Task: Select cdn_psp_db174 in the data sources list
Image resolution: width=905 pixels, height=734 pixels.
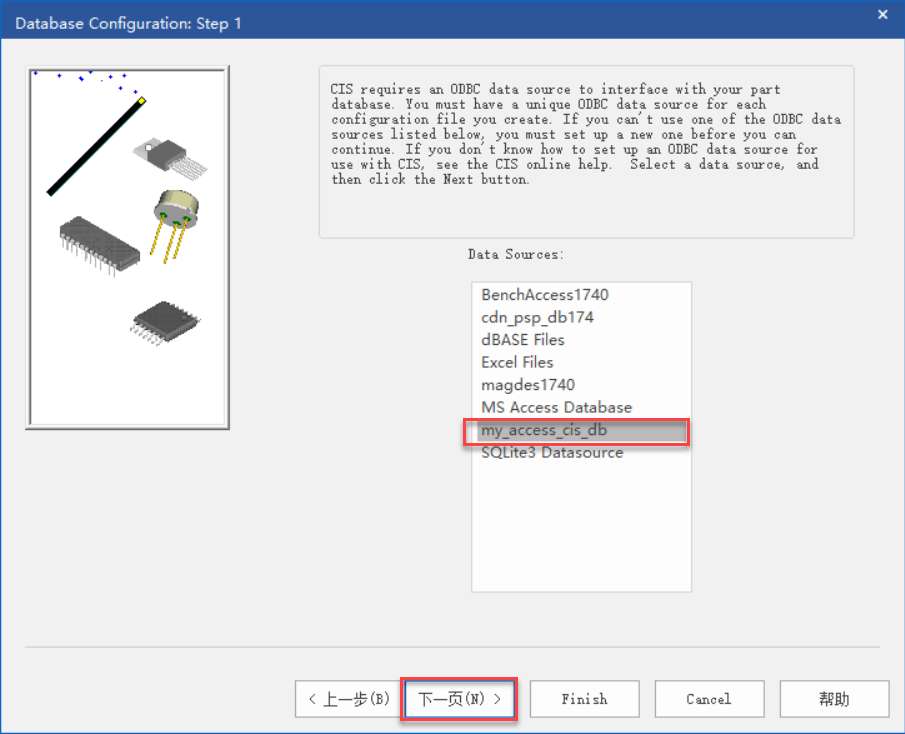Action: 537,317
